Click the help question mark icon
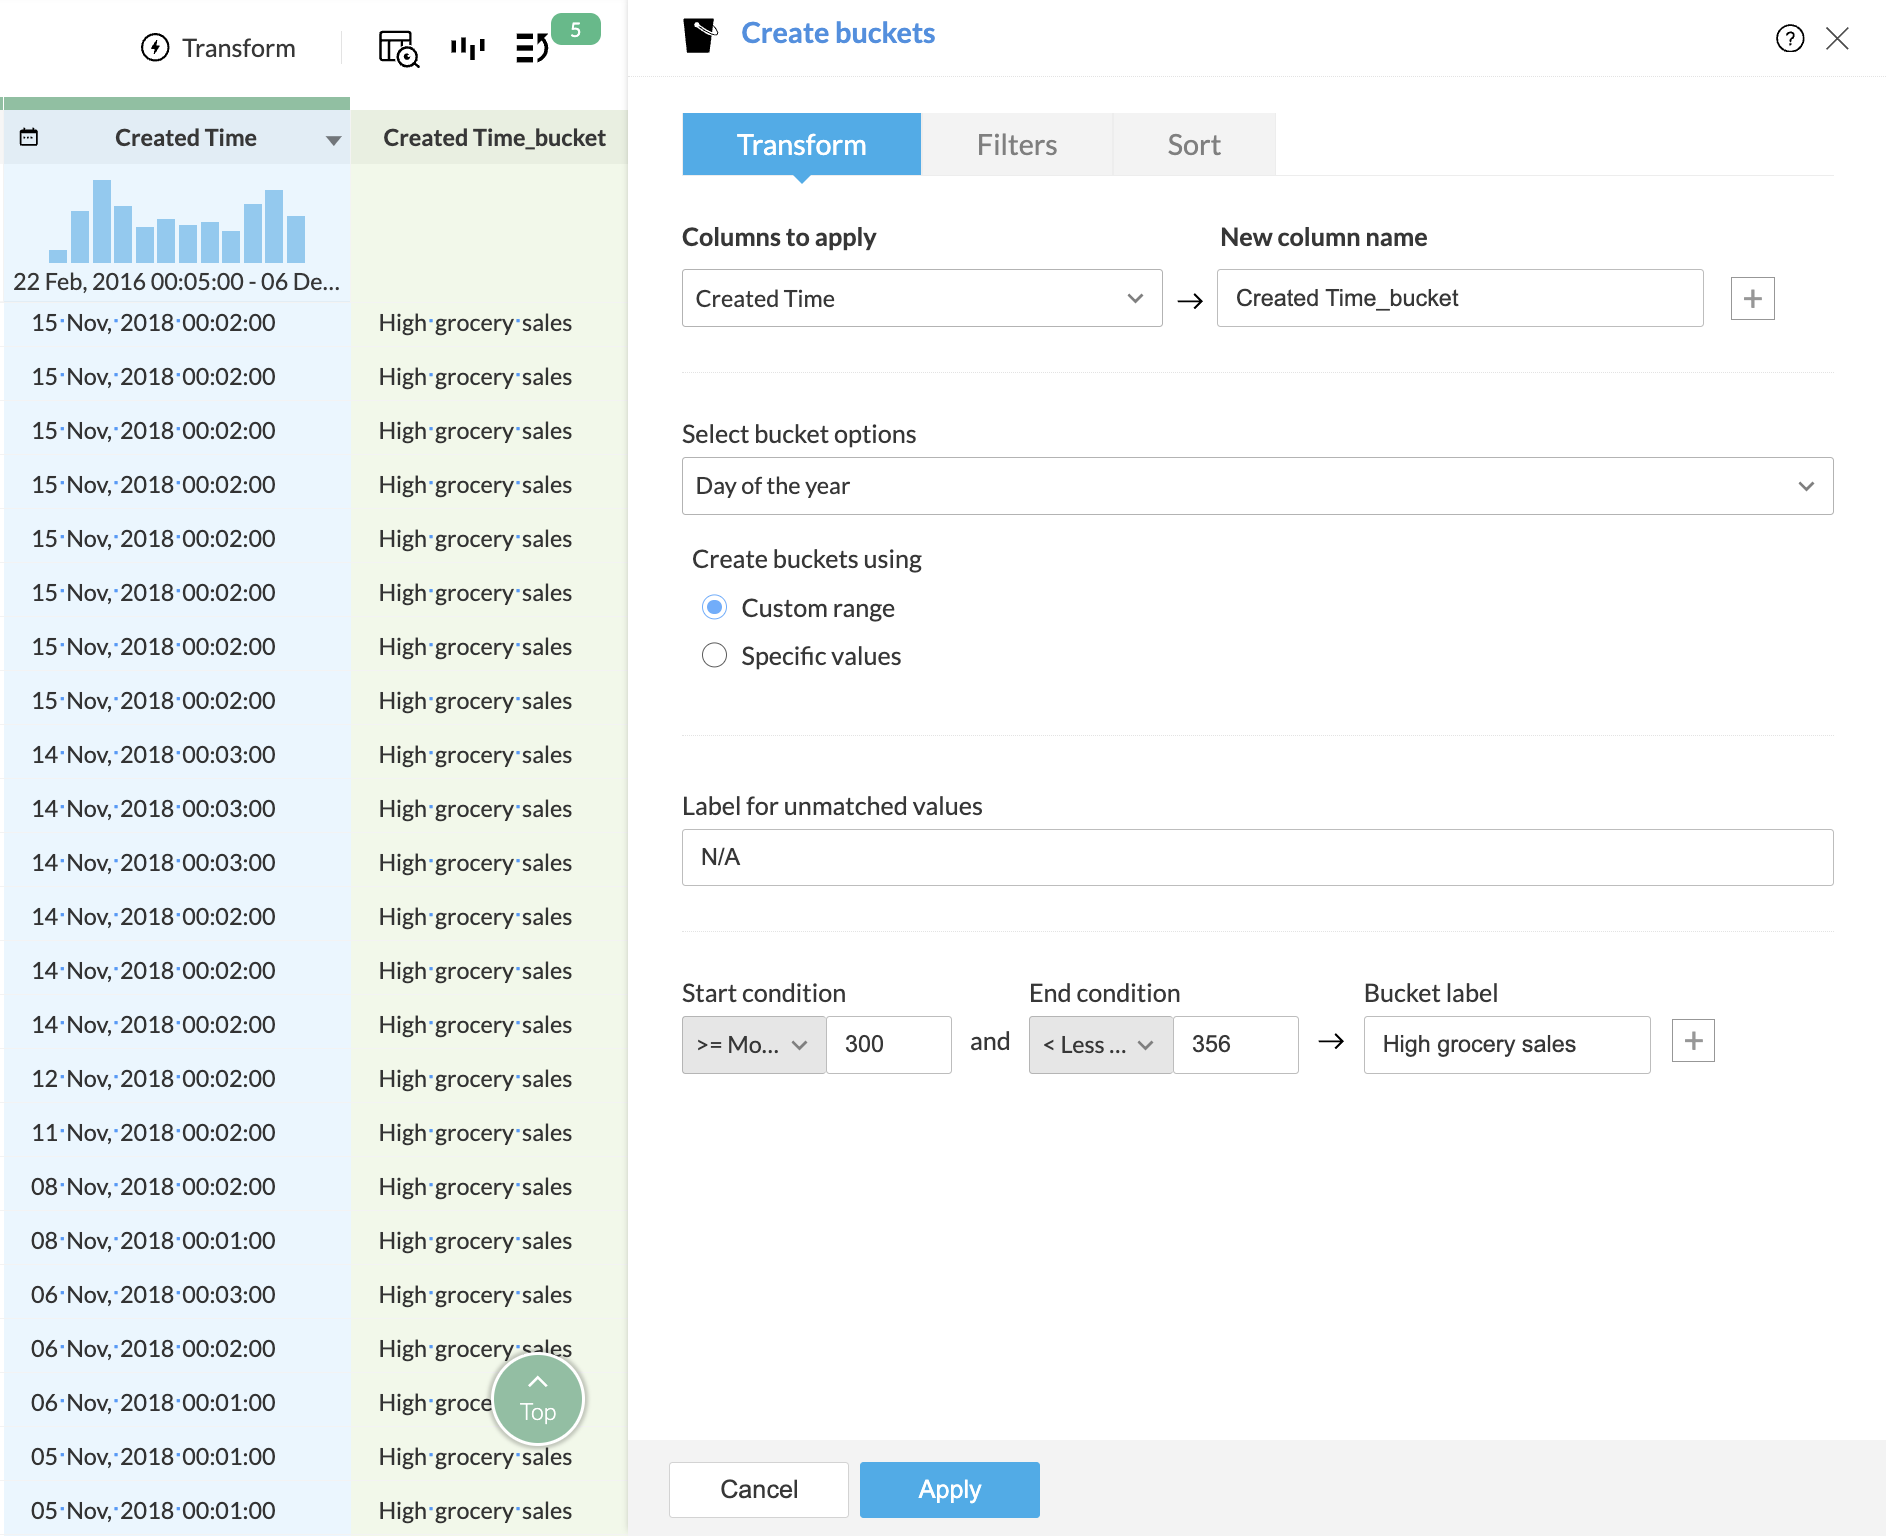 click(x=1789, y=38)
